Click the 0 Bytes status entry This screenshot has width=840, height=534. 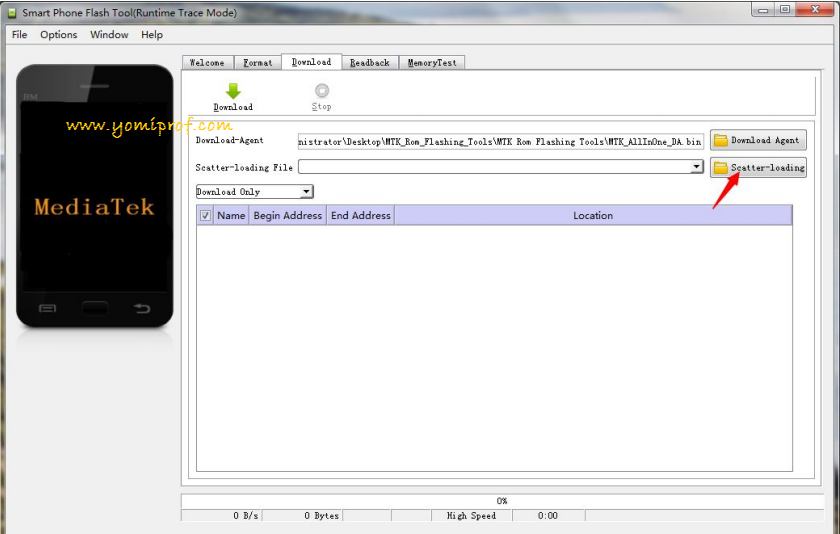point(302,516)
